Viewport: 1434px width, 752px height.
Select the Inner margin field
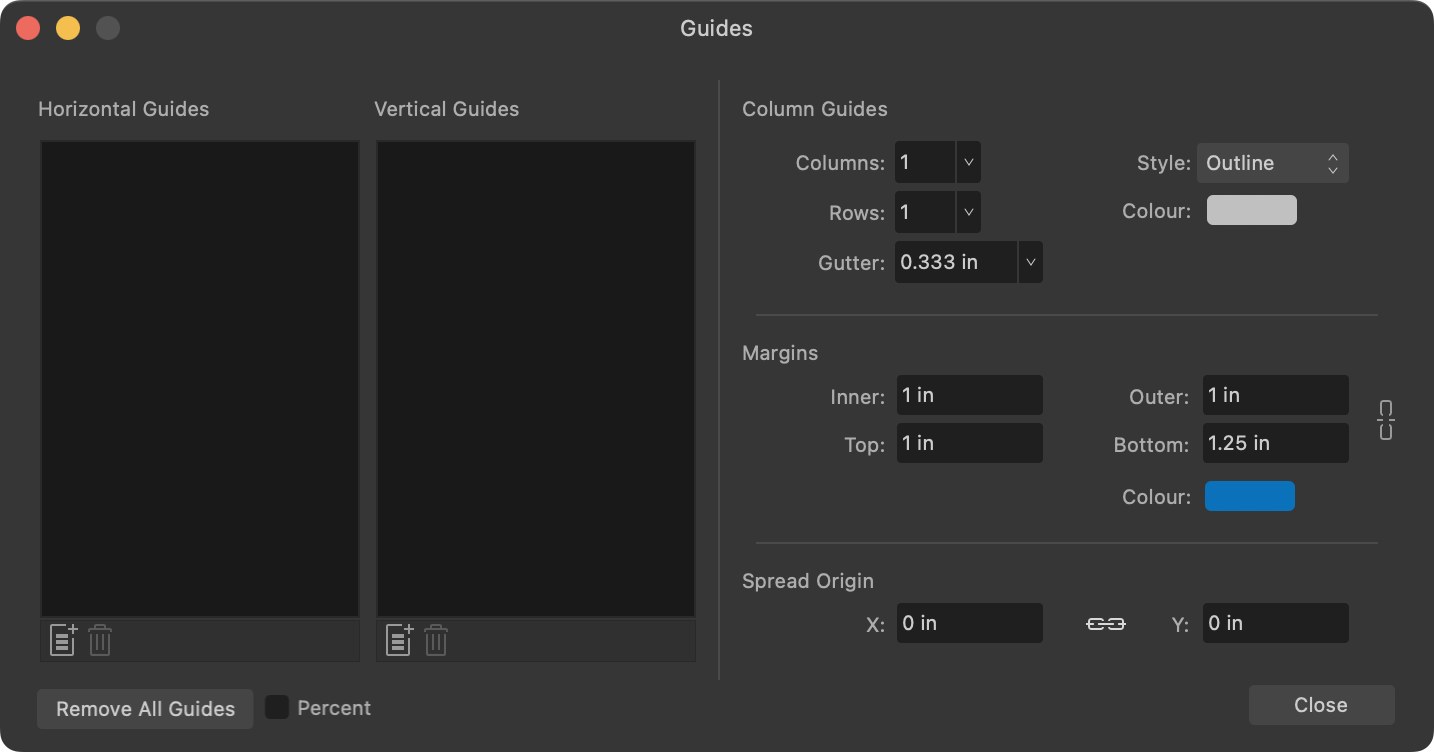pos(969,395)
